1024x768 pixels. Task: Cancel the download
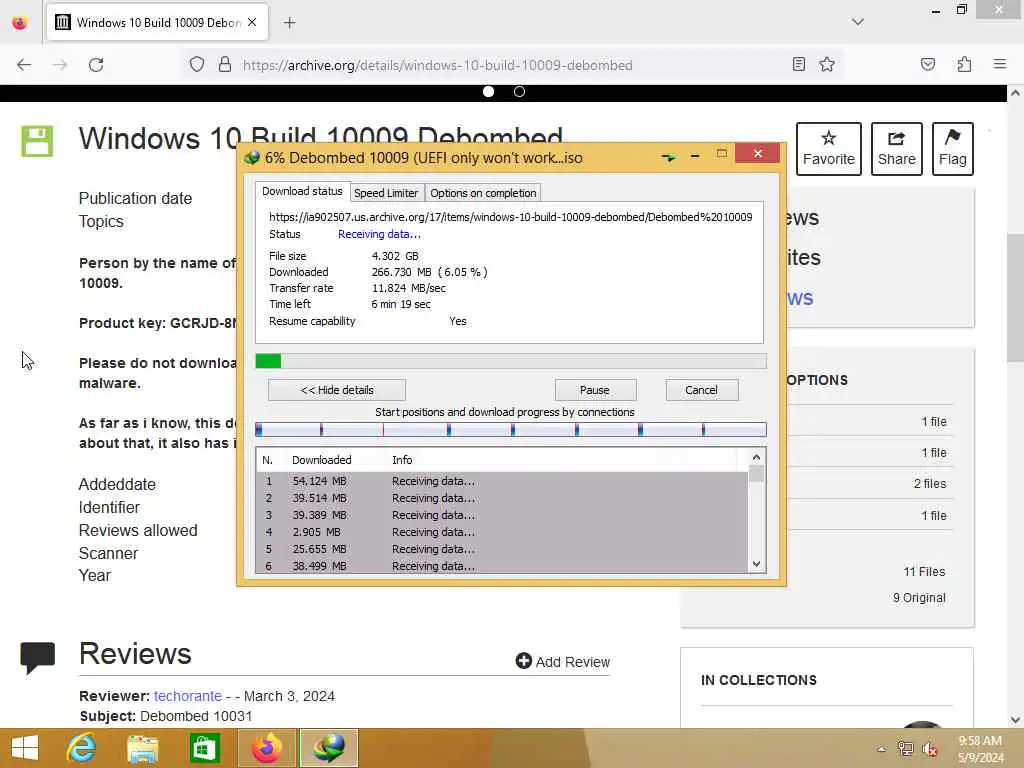tap(702, 390)
